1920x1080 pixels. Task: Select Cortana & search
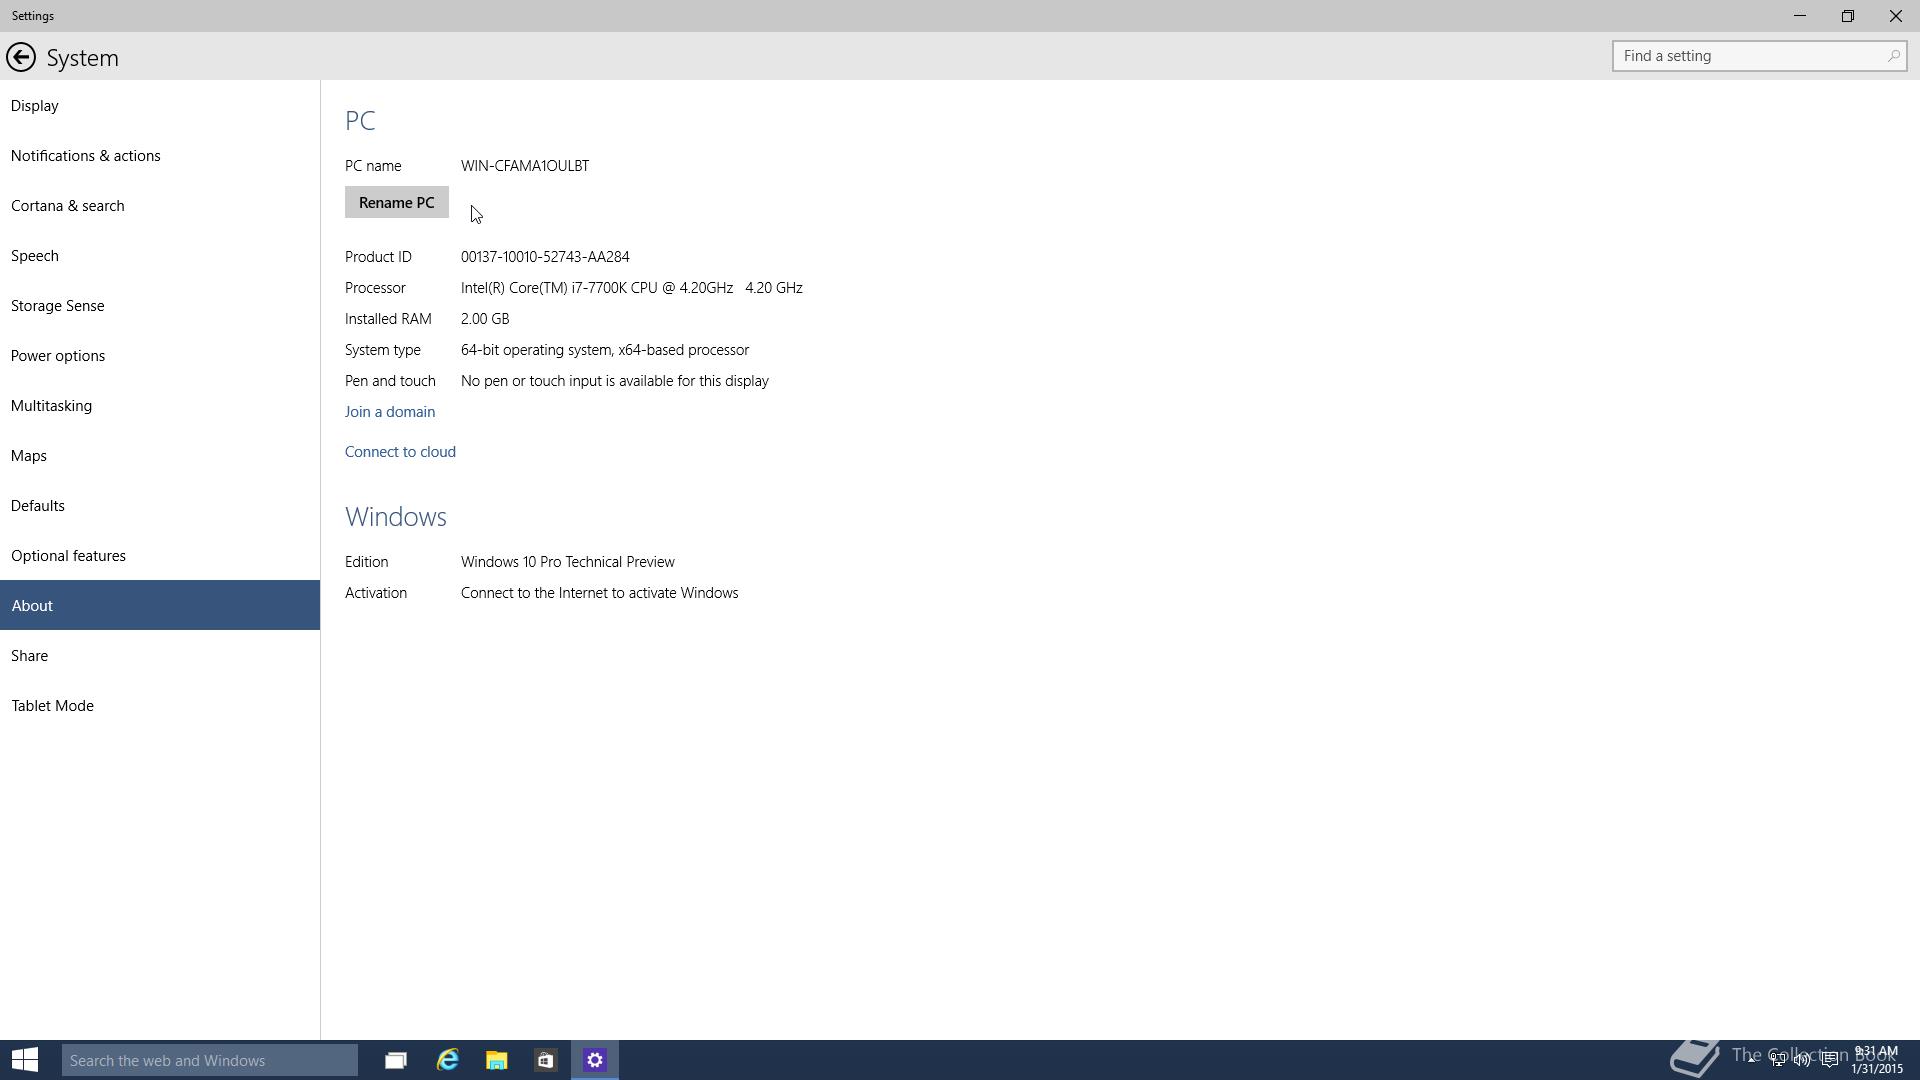pos(160,206)
